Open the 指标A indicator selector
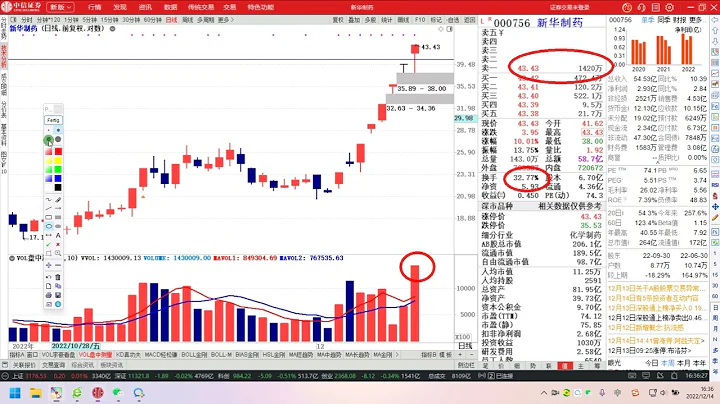This screenshot has width=720, height=404. (x=17, y=355)
